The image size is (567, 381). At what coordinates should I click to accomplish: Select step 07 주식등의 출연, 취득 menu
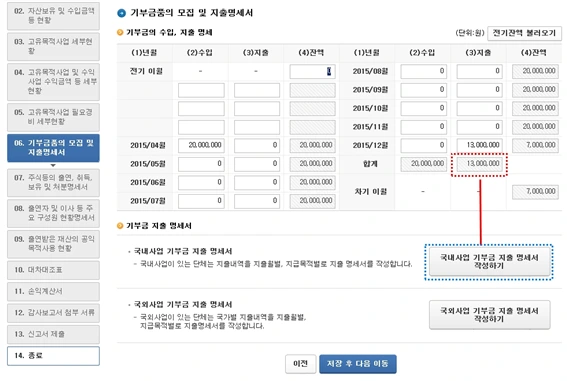click(53, 183)
